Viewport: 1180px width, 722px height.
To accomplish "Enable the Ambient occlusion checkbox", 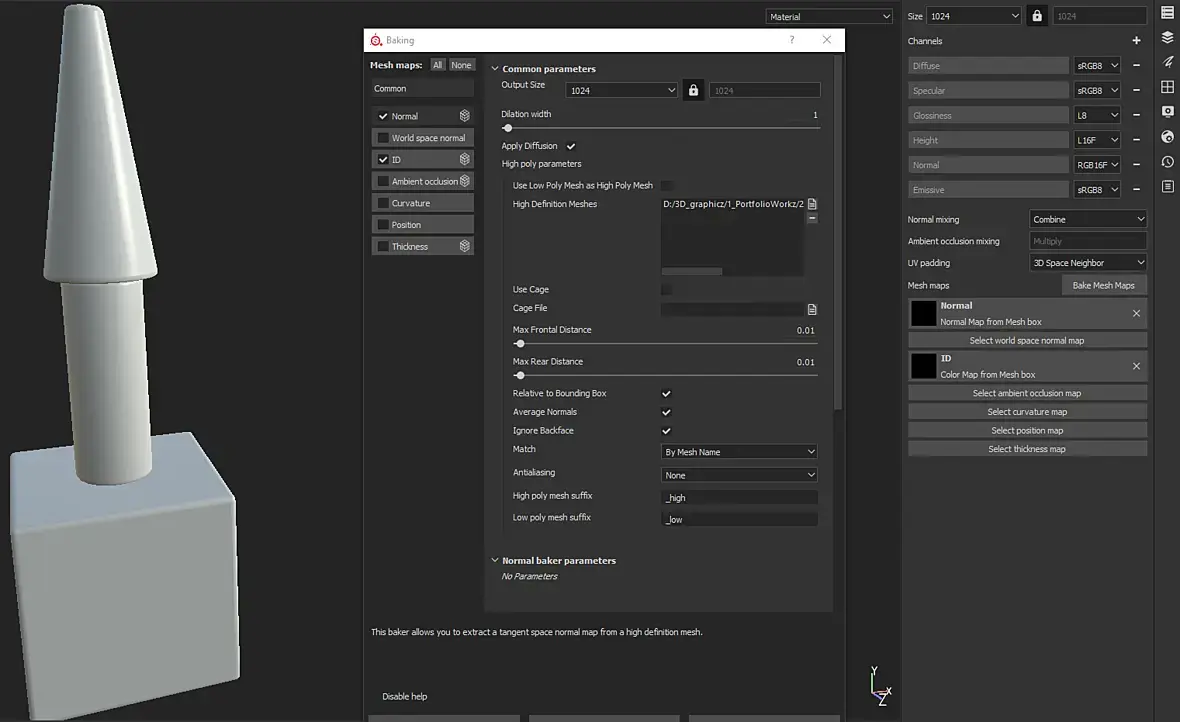I will tap(383, 181).
